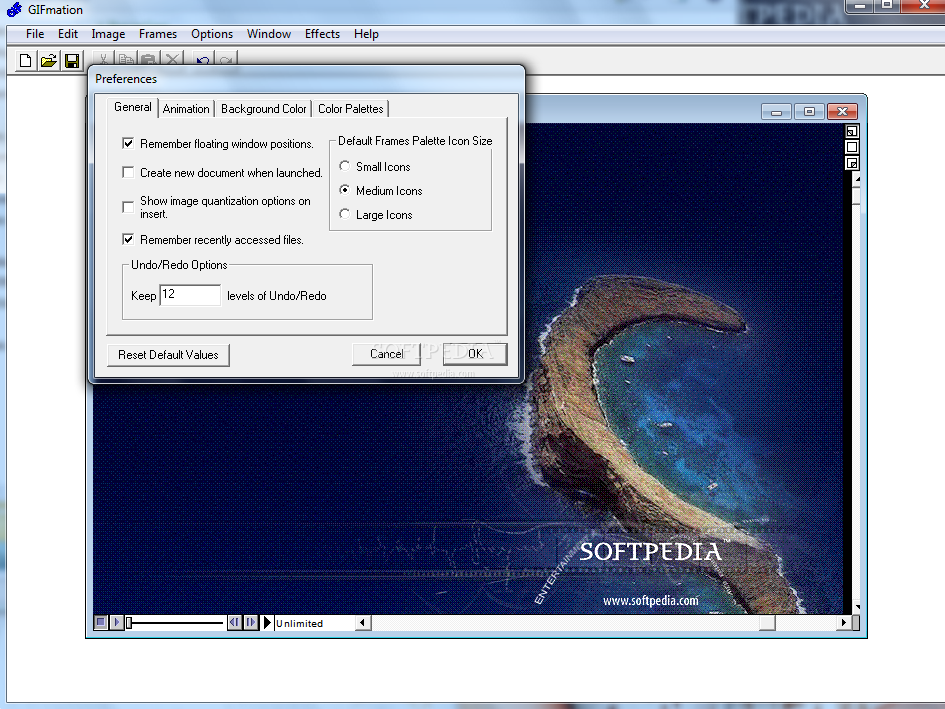945x709 pixels.
Task: Click the Paste clipboard toolbar icon
Action: click(x=149, y=59)
